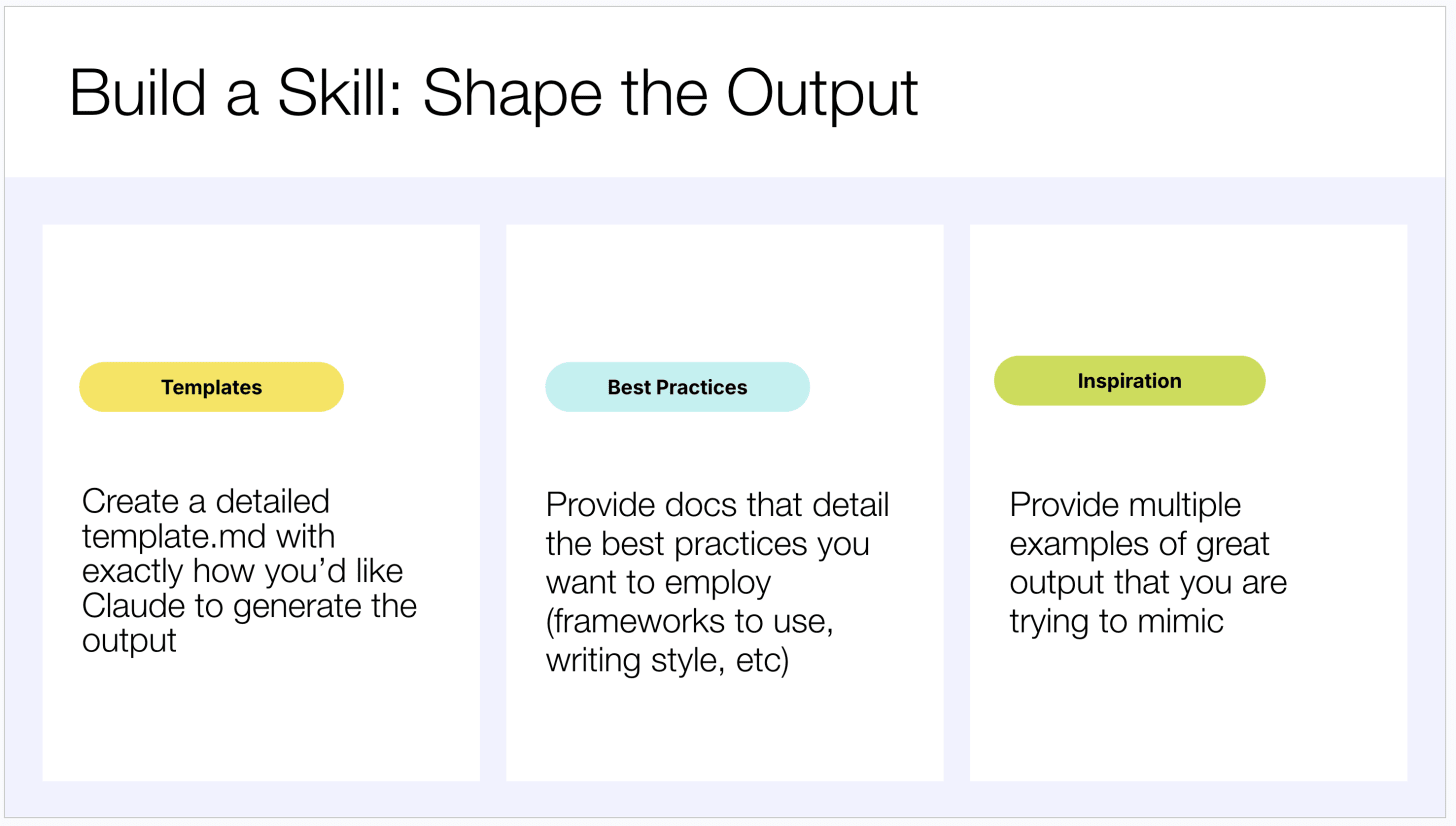The height and width of the screenshot is (826, 1456).
Task: Select the left white card containing Templates
Action: (261, 502)
